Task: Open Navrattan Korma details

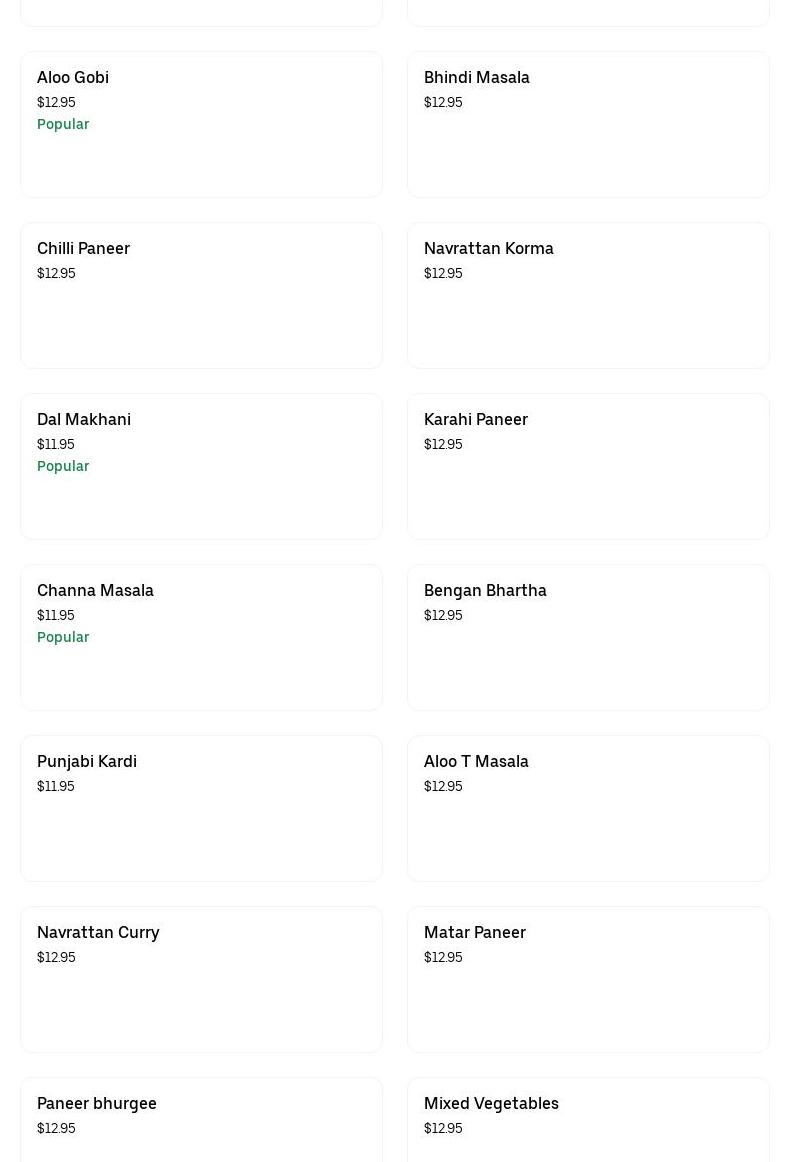Action: tap(588, 296)
